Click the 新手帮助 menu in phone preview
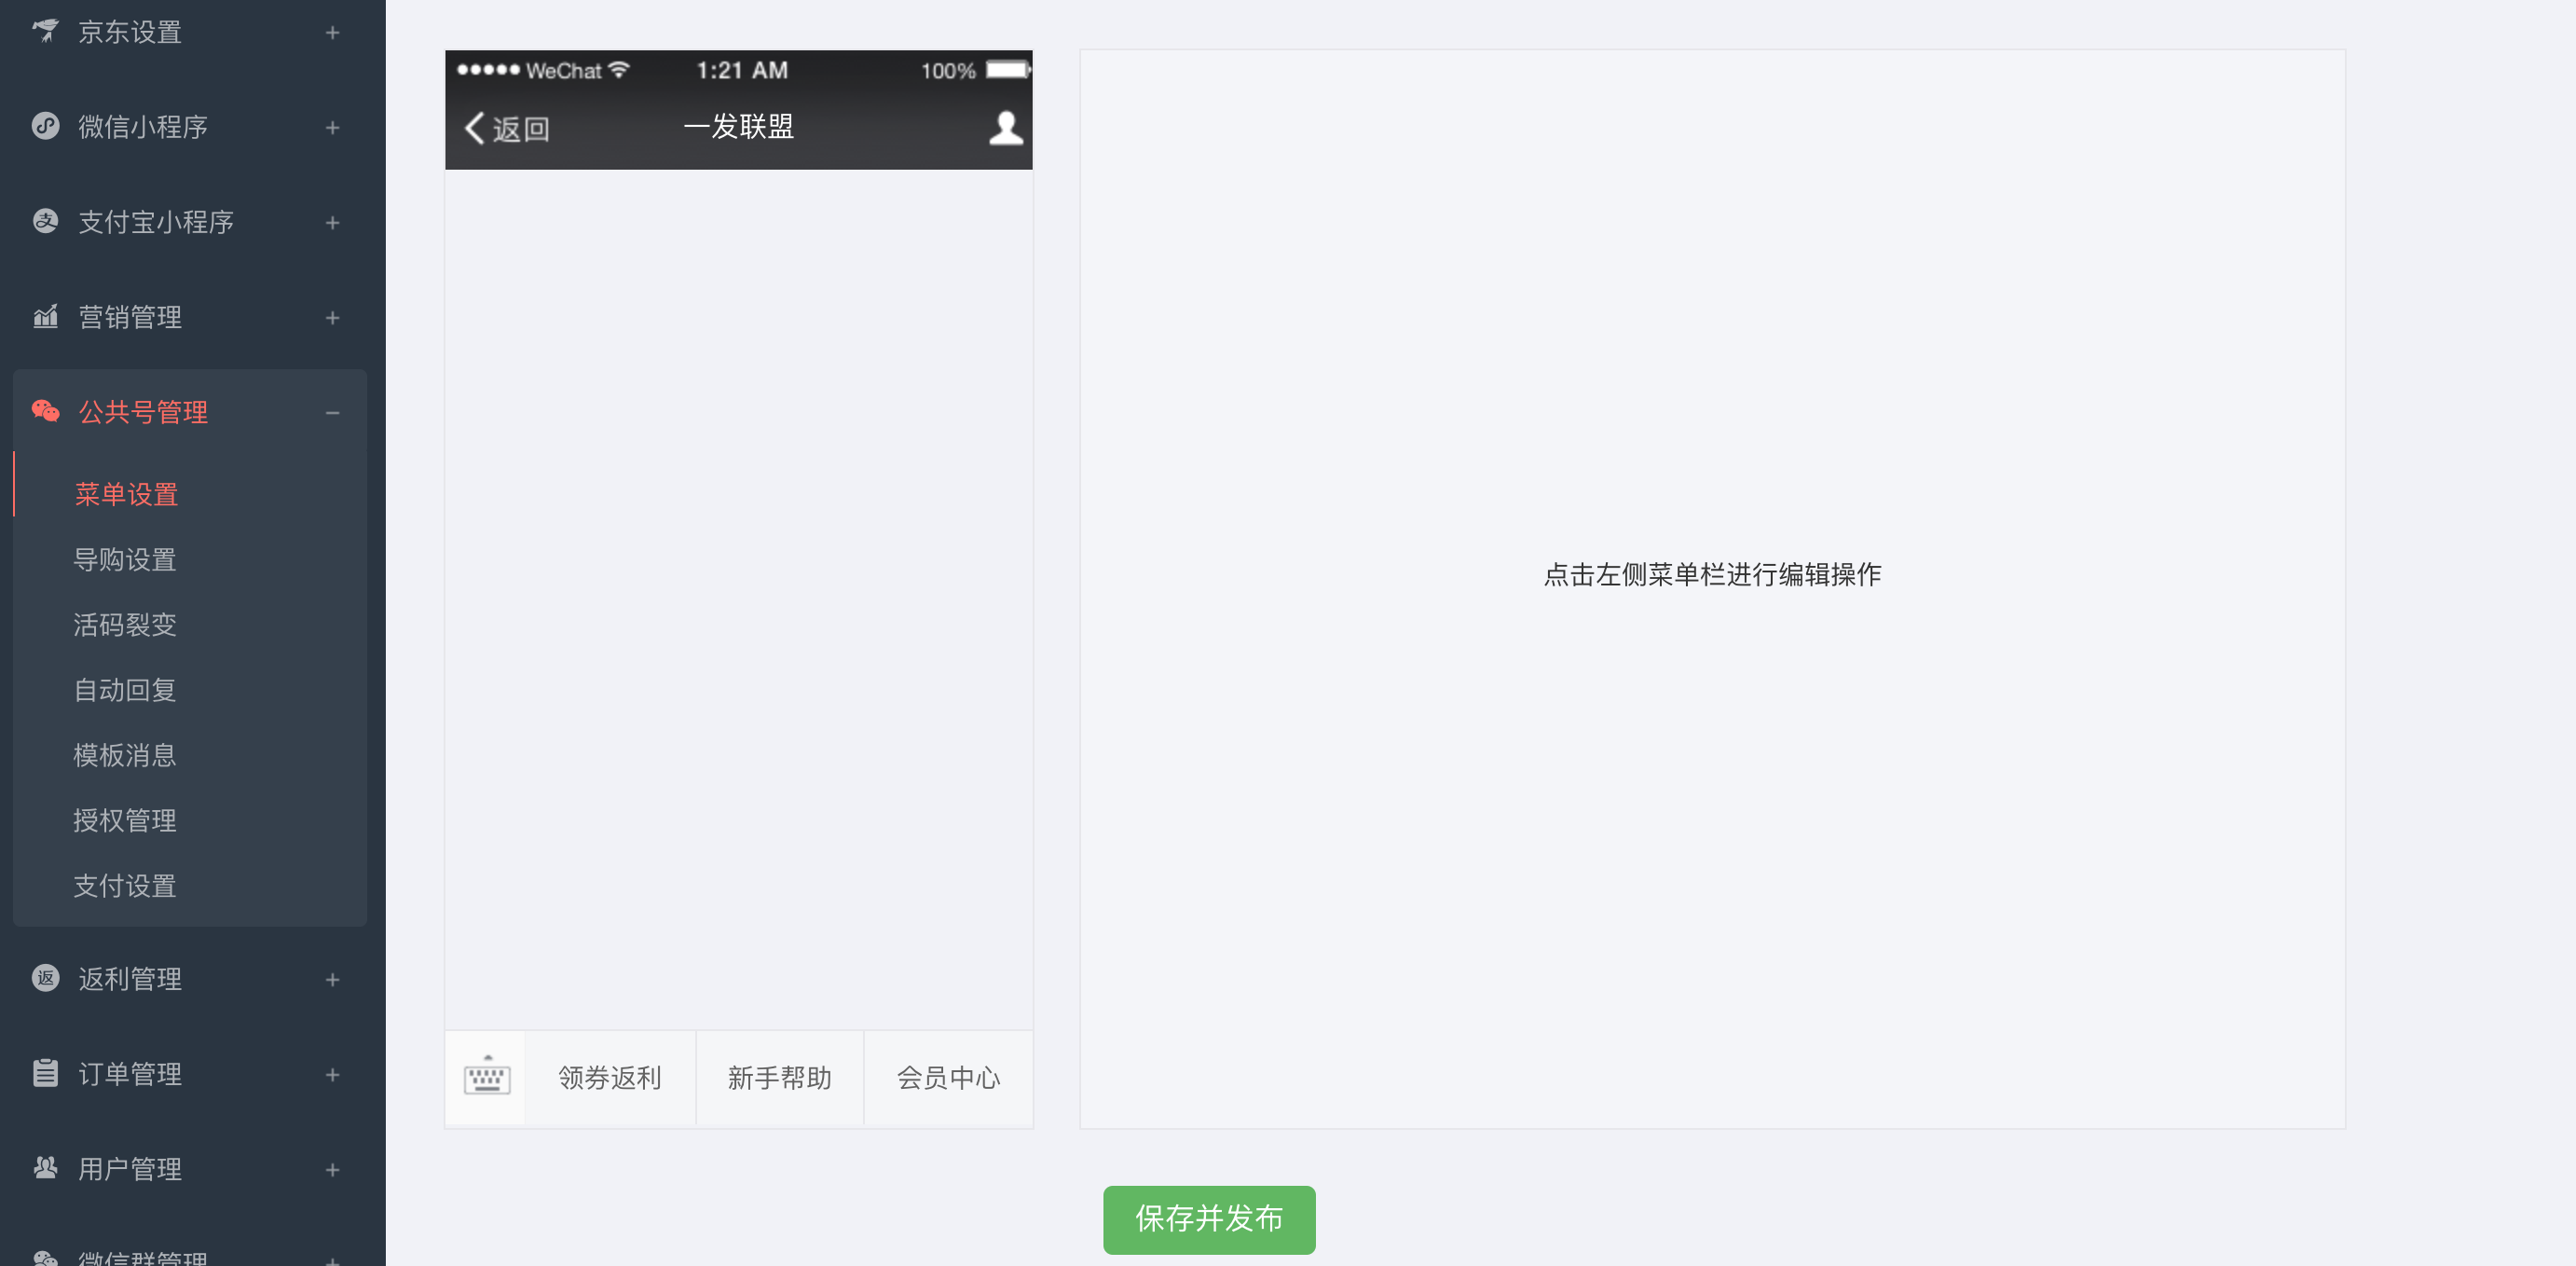 pos(779,1078)
